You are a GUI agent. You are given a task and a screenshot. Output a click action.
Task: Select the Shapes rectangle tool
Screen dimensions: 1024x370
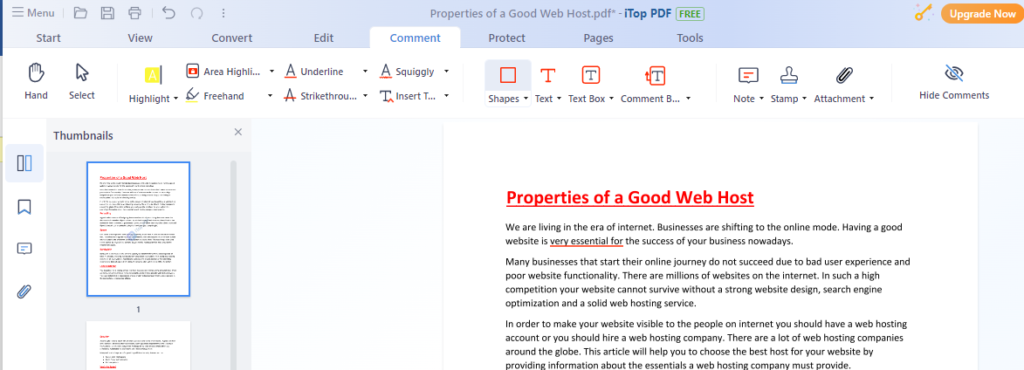coord(507,75)
